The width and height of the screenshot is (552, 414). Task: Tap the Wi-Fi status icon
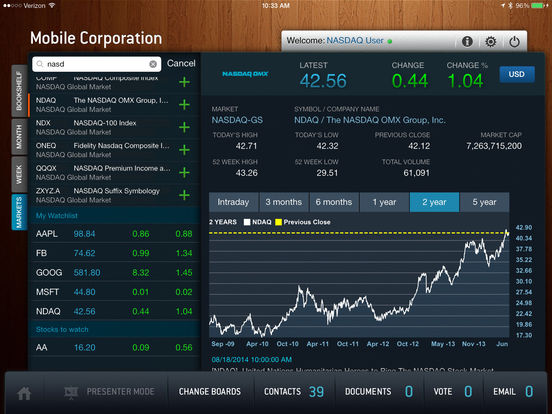click(52, 6)
